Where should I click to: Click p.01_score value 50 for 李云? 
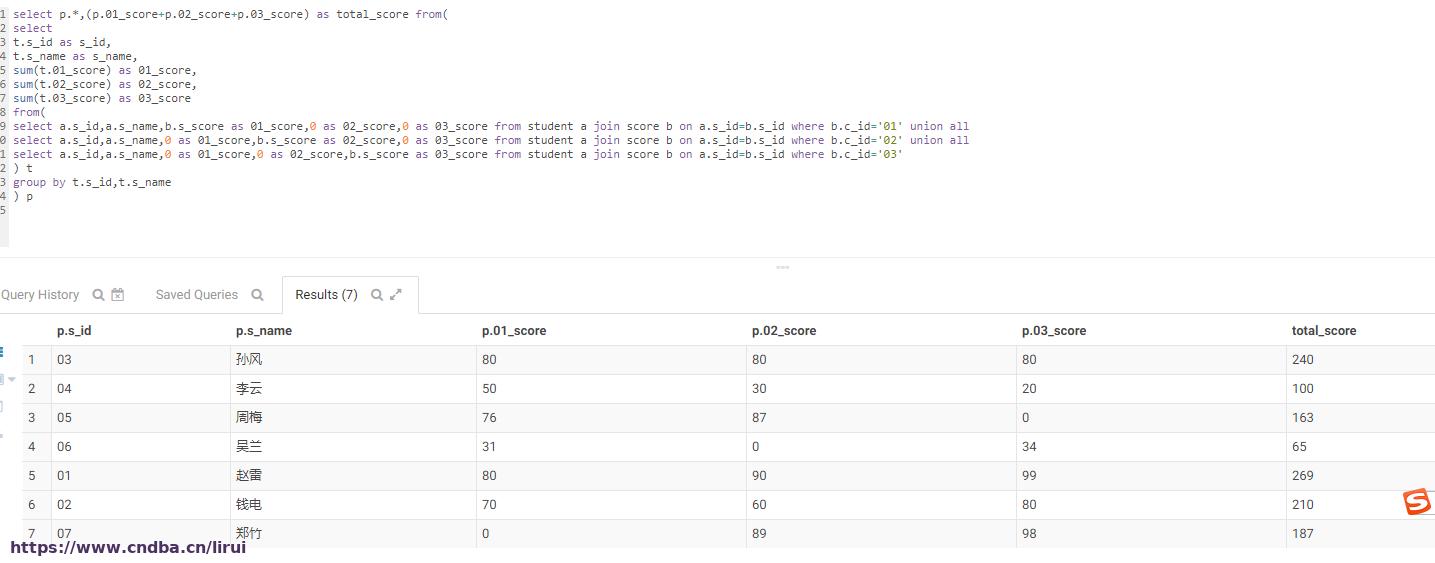point(489,389)
